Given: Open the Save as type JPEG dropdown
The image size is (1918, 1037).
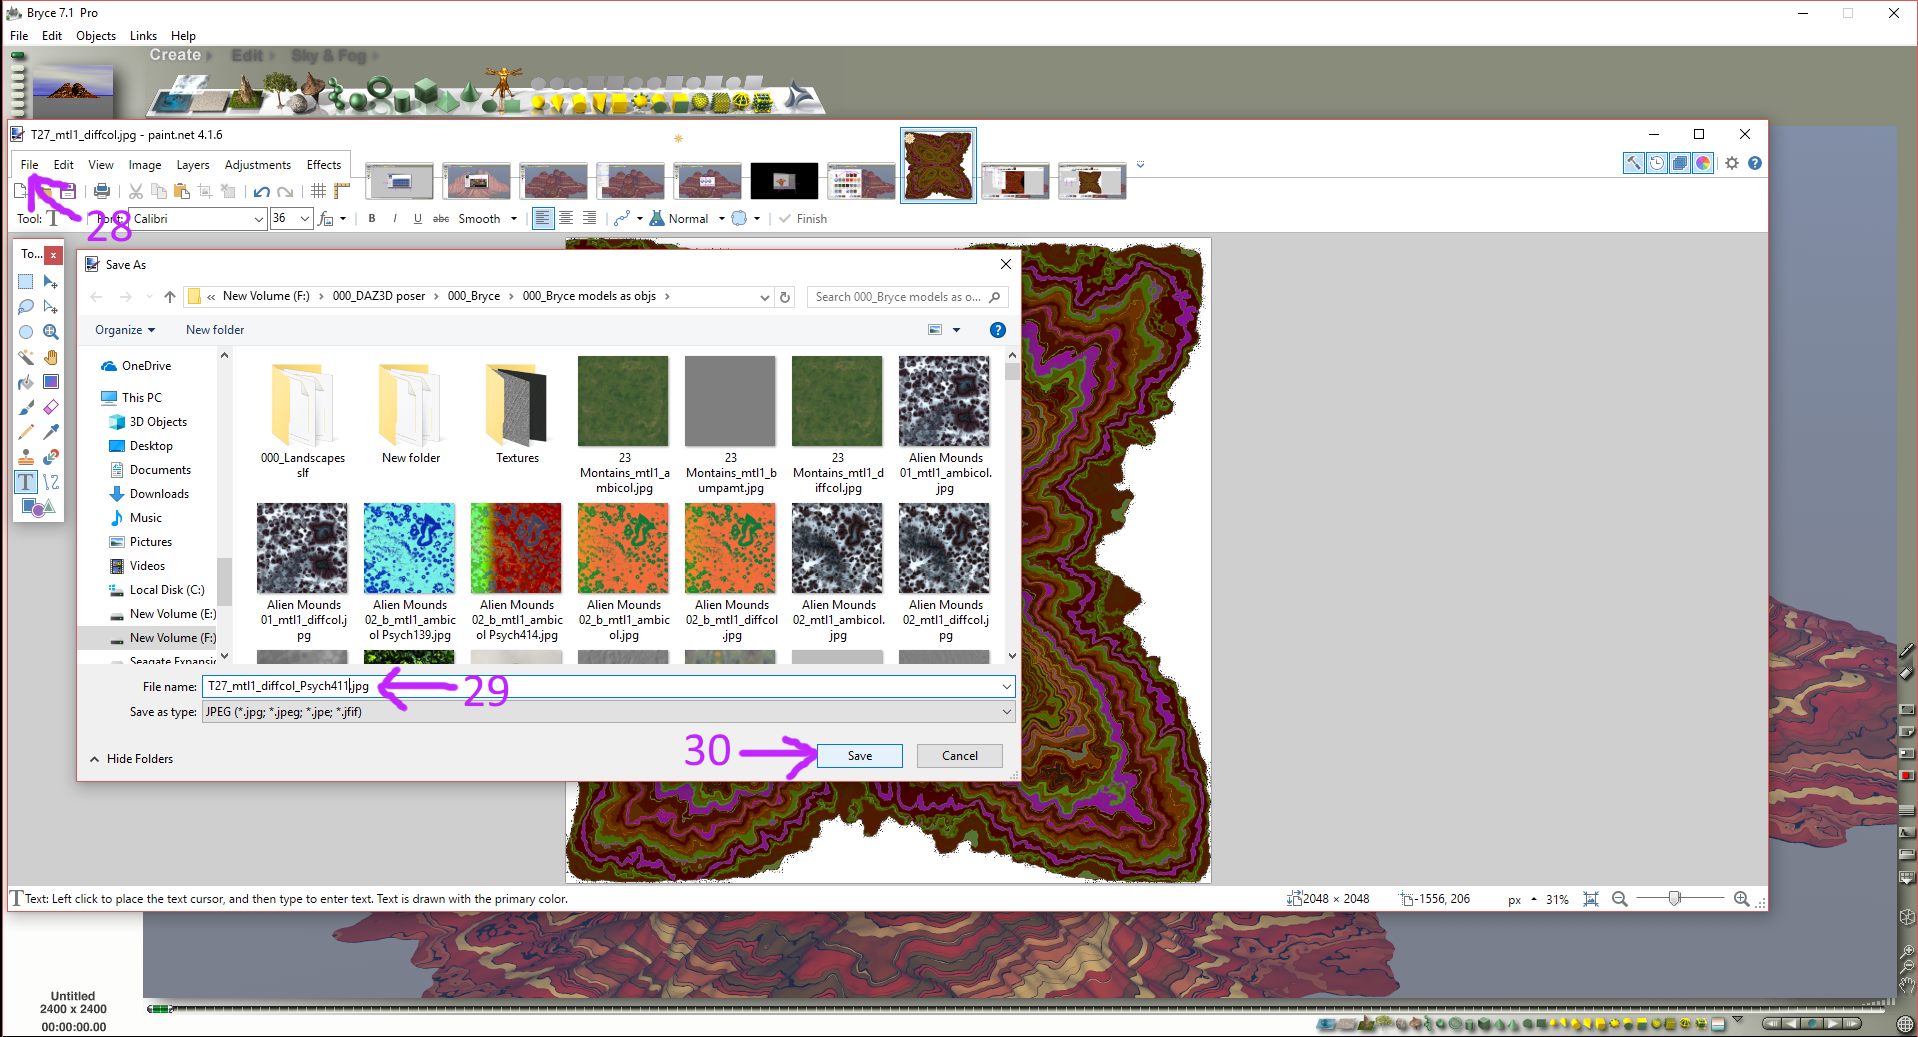Looking at the screenshot, I should point(609,712).
